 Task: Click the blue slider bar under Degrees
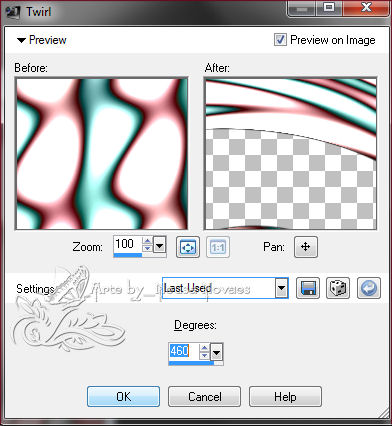coord(191,363)
